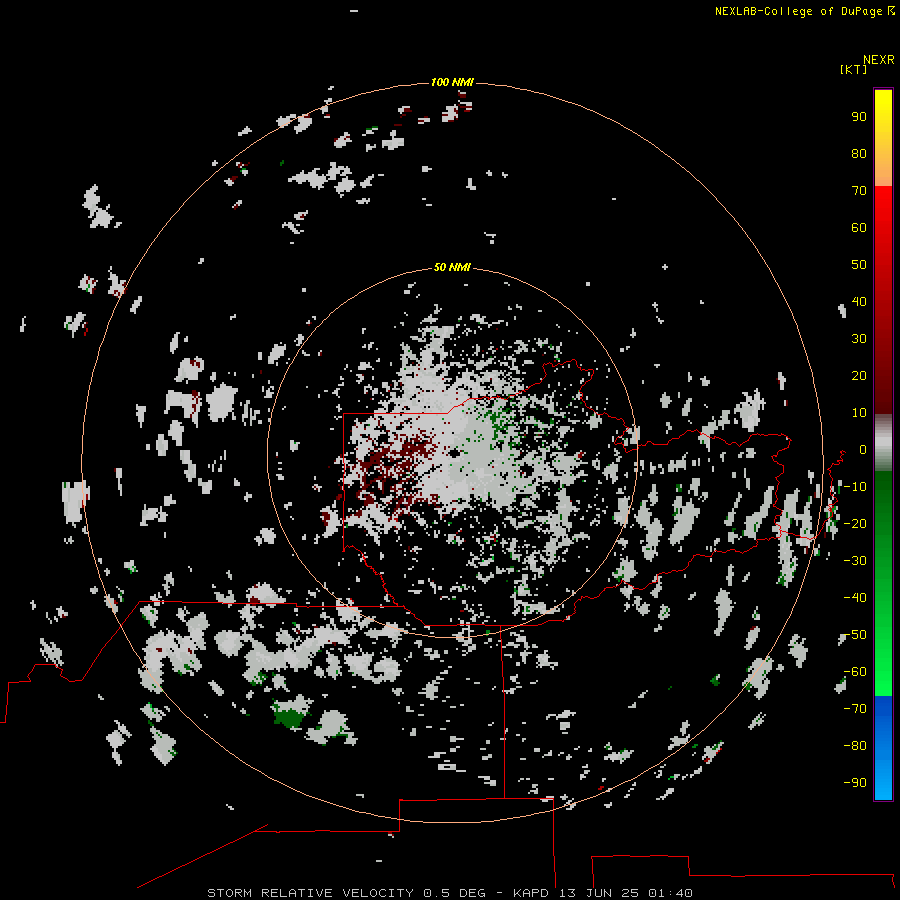This screenshot has width=900, height=900.
Task: Click the NEXR label above color bar
Action: [x=879, y=59]
